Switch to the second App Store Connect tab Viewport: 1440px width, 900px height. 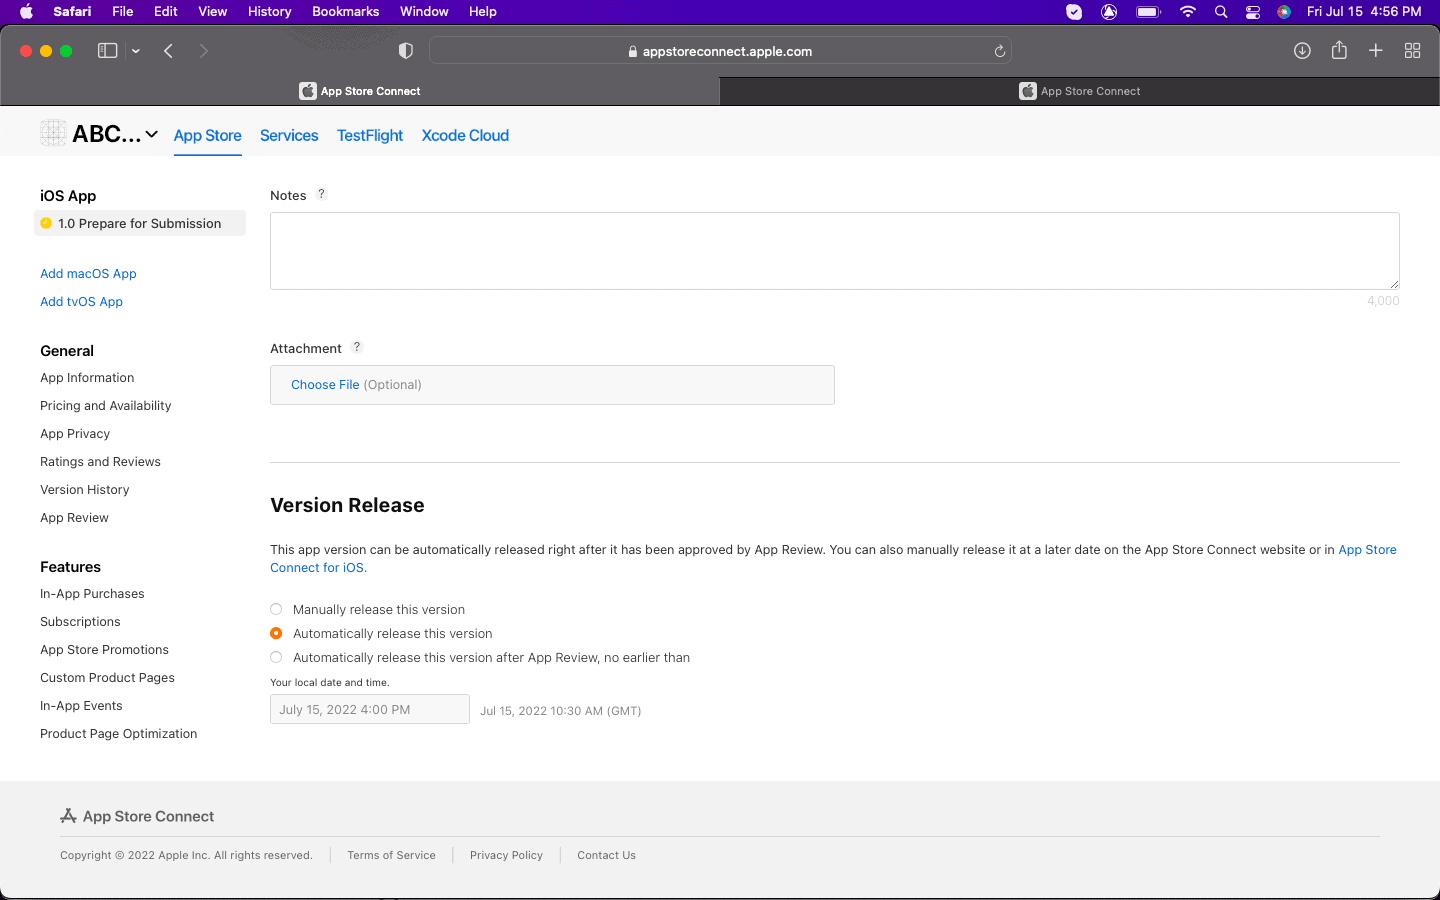[x=1080, y=91]
